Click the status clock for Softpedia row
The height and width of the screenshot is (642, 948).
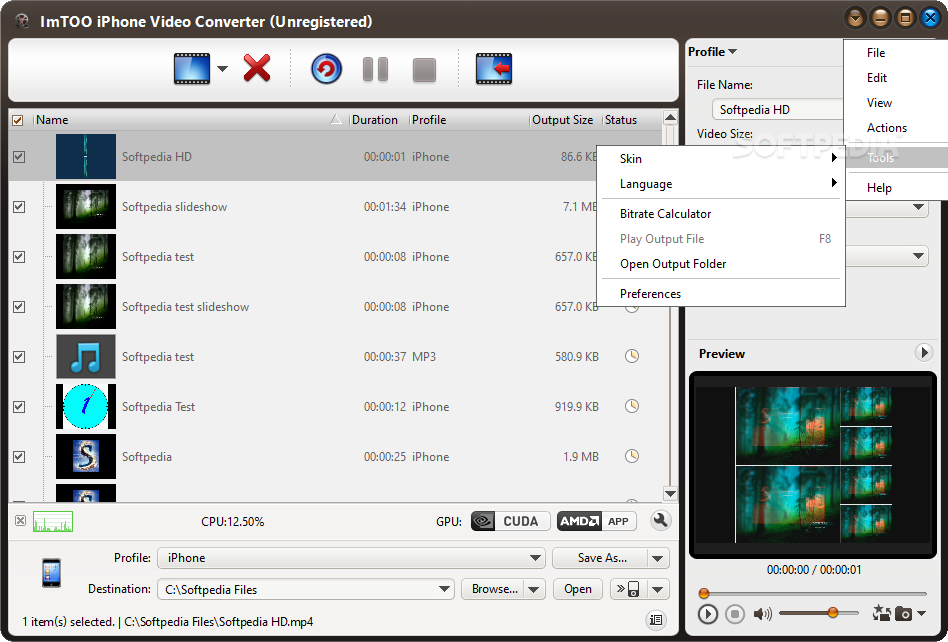632,456
